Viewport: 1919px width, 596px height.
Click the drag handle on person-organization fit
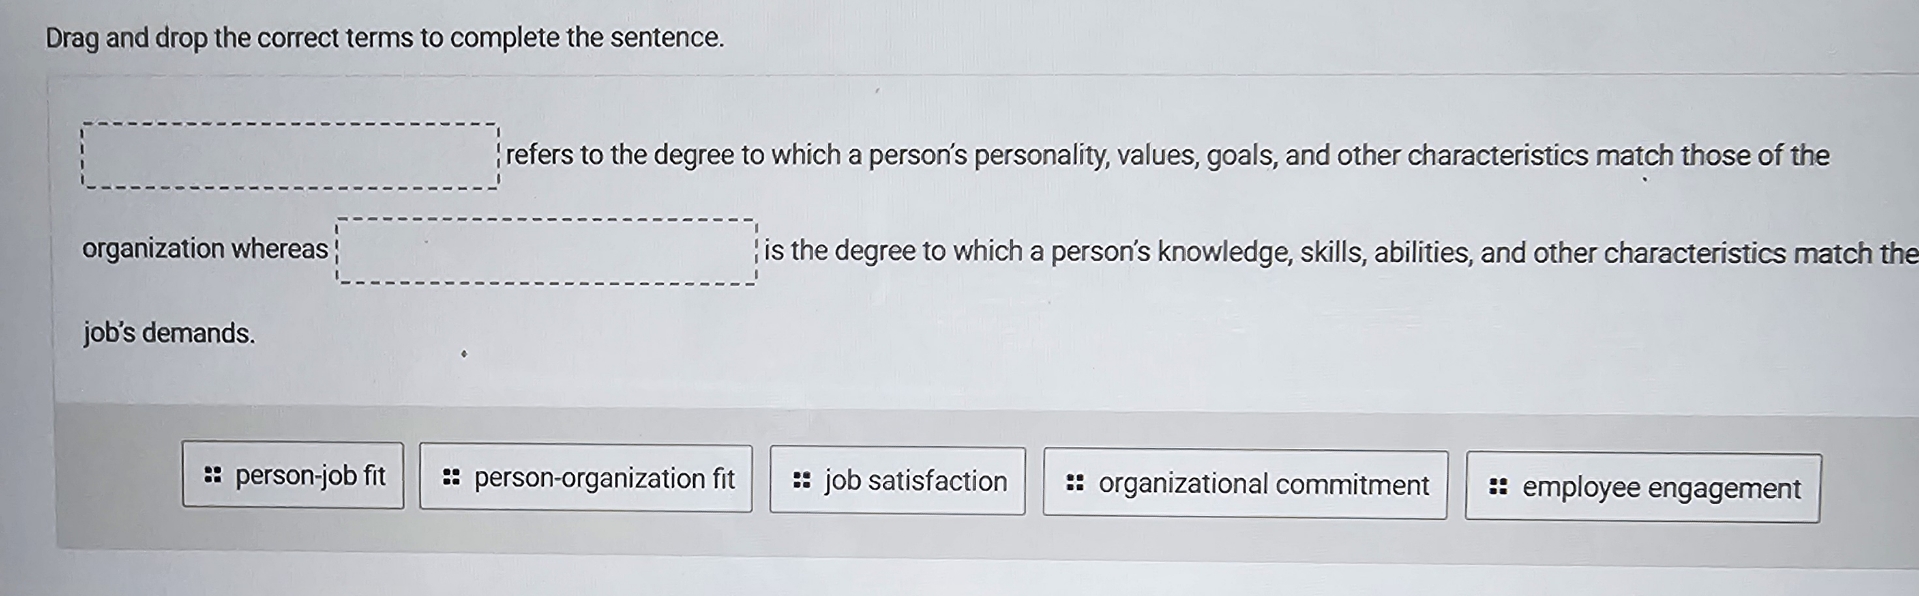(451, 478)
